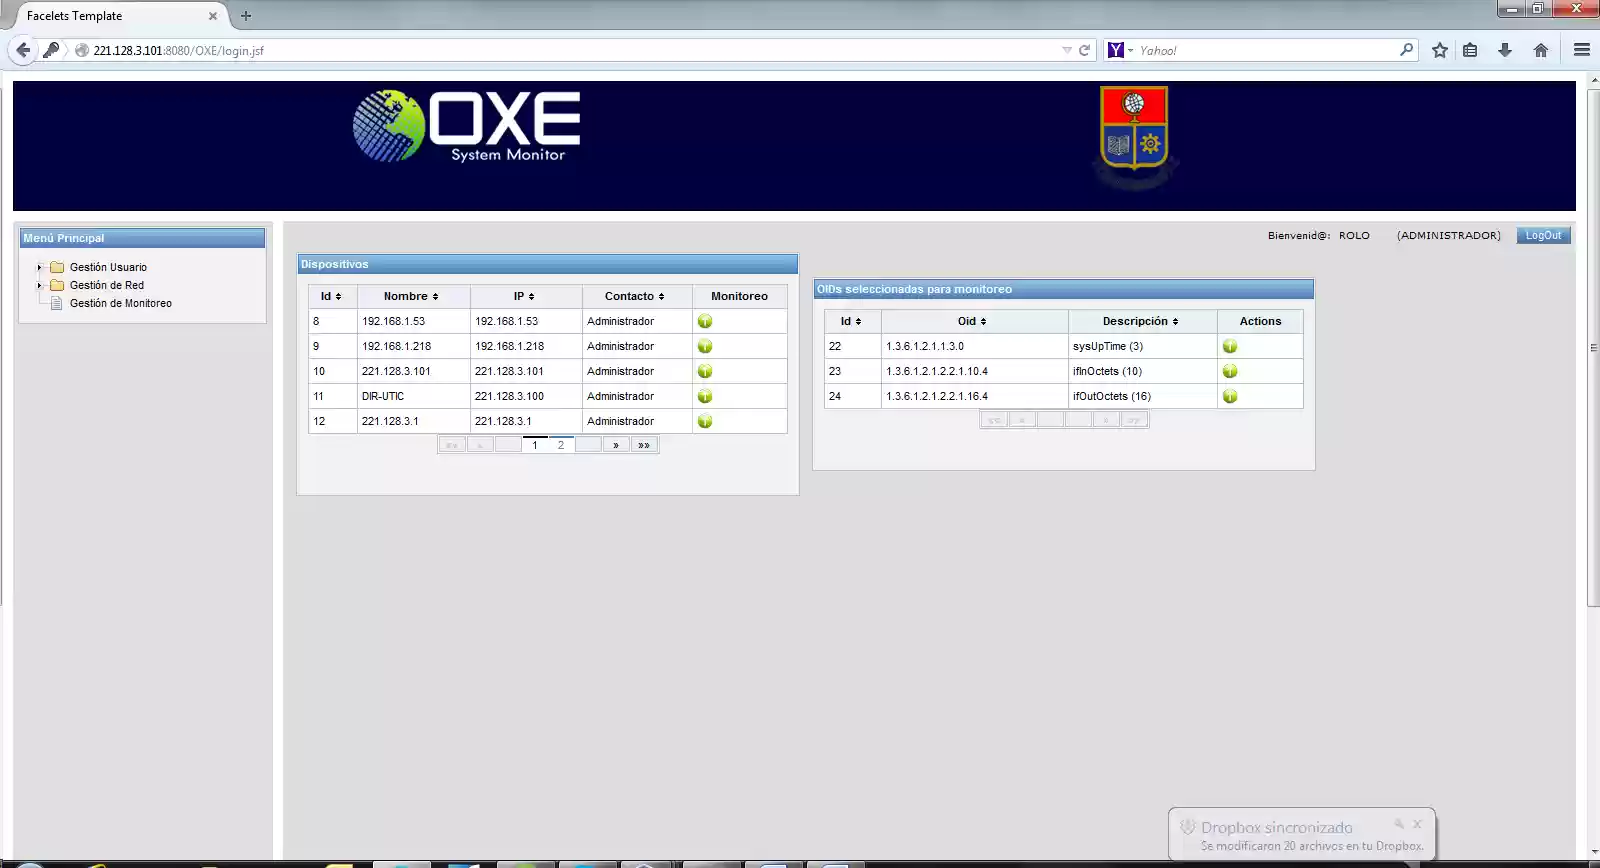Image resolution: width=1600 pixels, height=868 pixels.
Task: Click Dropbox sincronizado notification text
Action: [x=1276, y=827]
